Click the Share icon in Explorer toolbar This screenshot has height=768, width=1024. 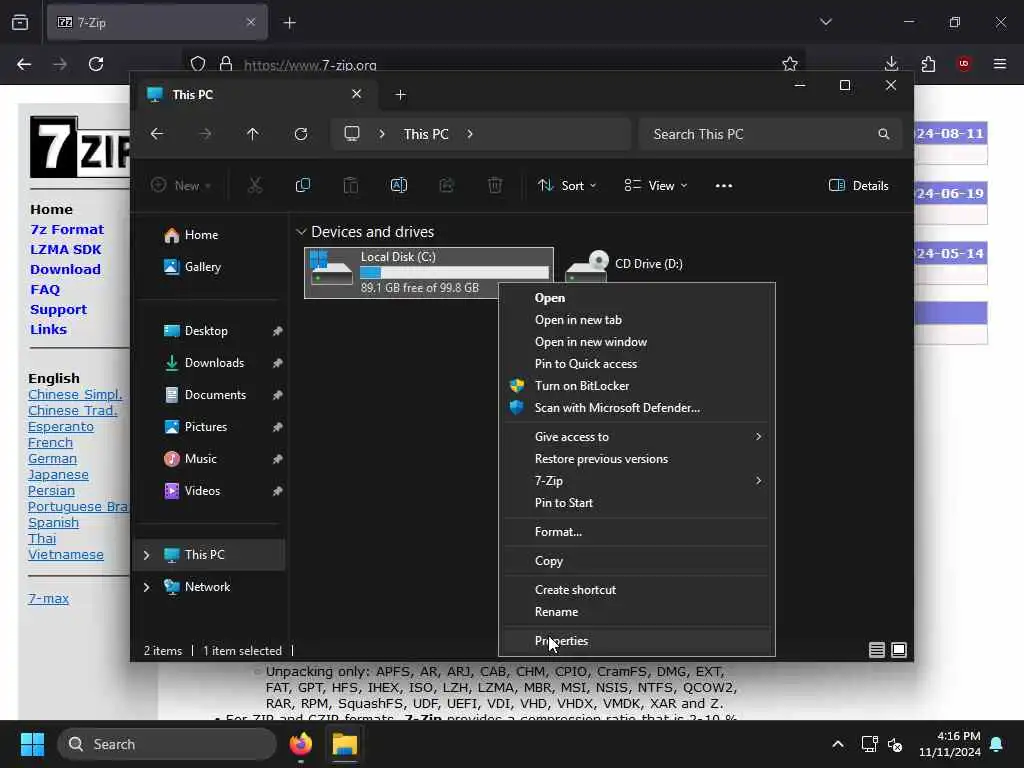[x=447, y=185]
